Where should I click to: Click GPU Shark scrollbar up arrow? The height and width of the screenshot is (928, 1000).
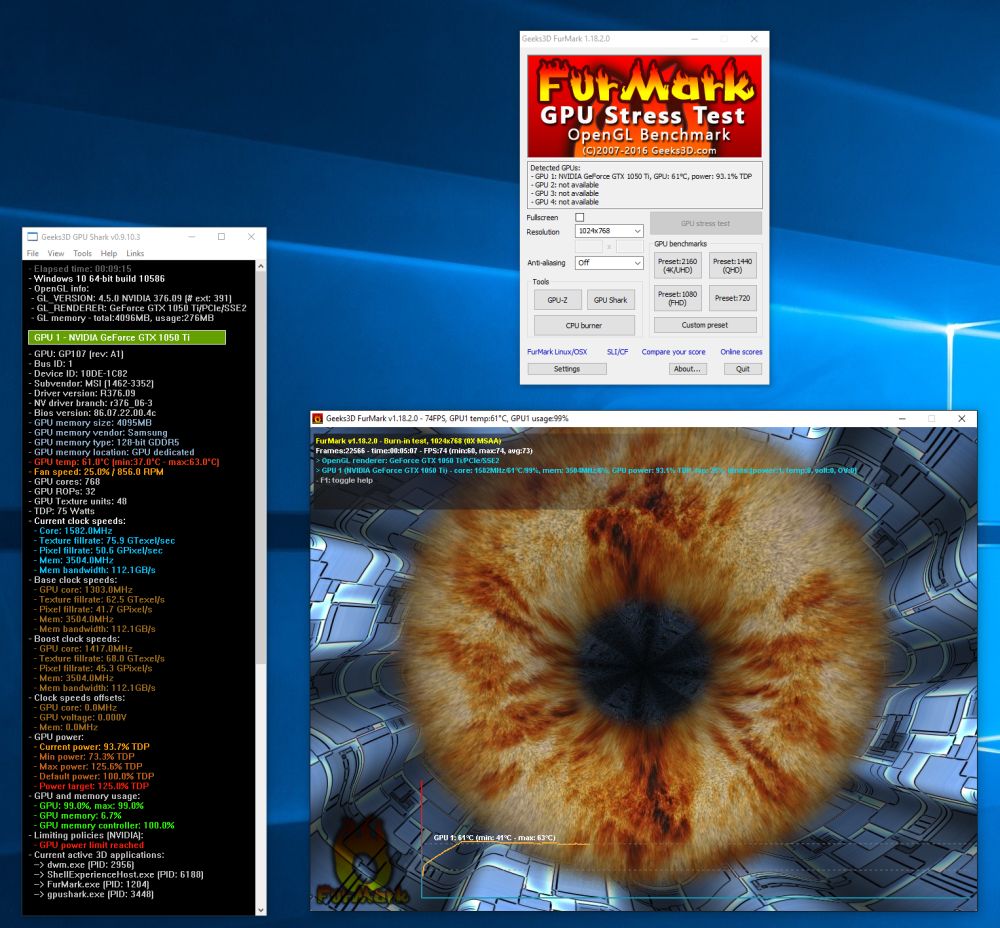pos(260,265)
